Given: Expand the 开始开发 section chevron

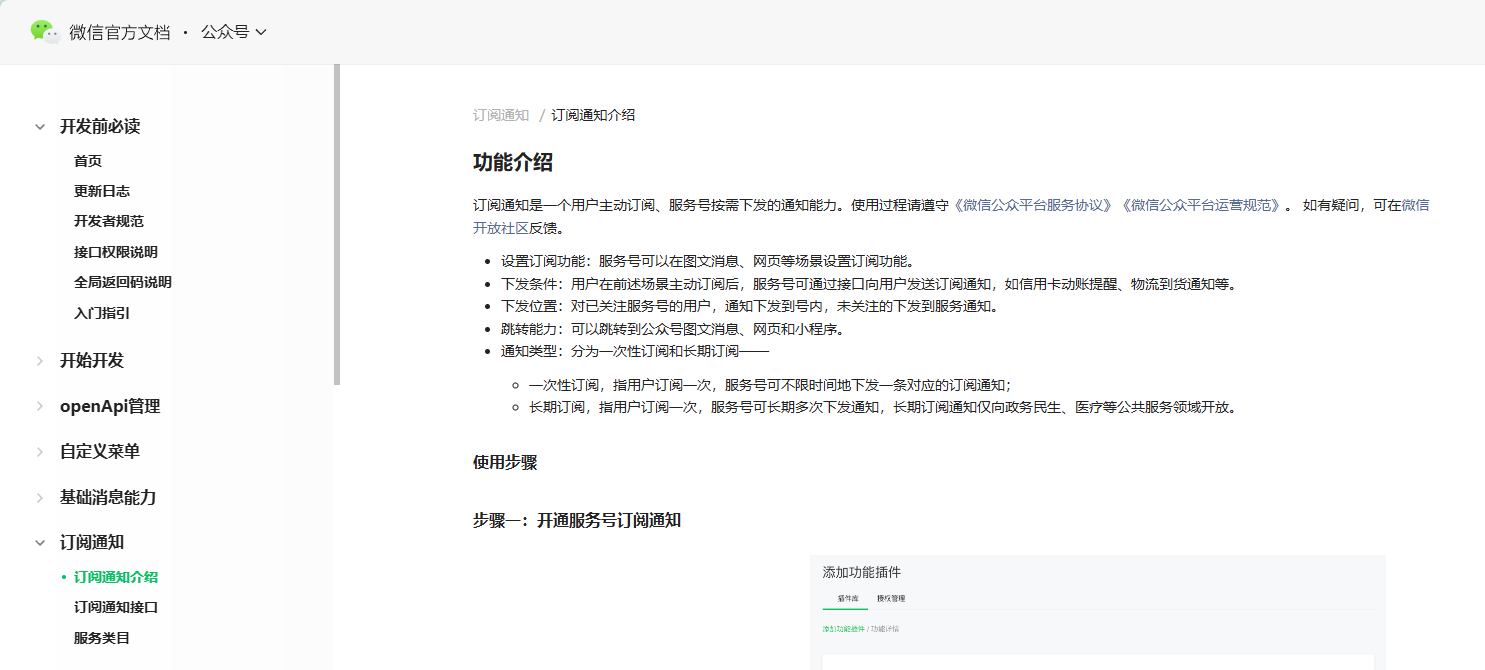Looking at the screenshot, I should click(x=40, y=361).
